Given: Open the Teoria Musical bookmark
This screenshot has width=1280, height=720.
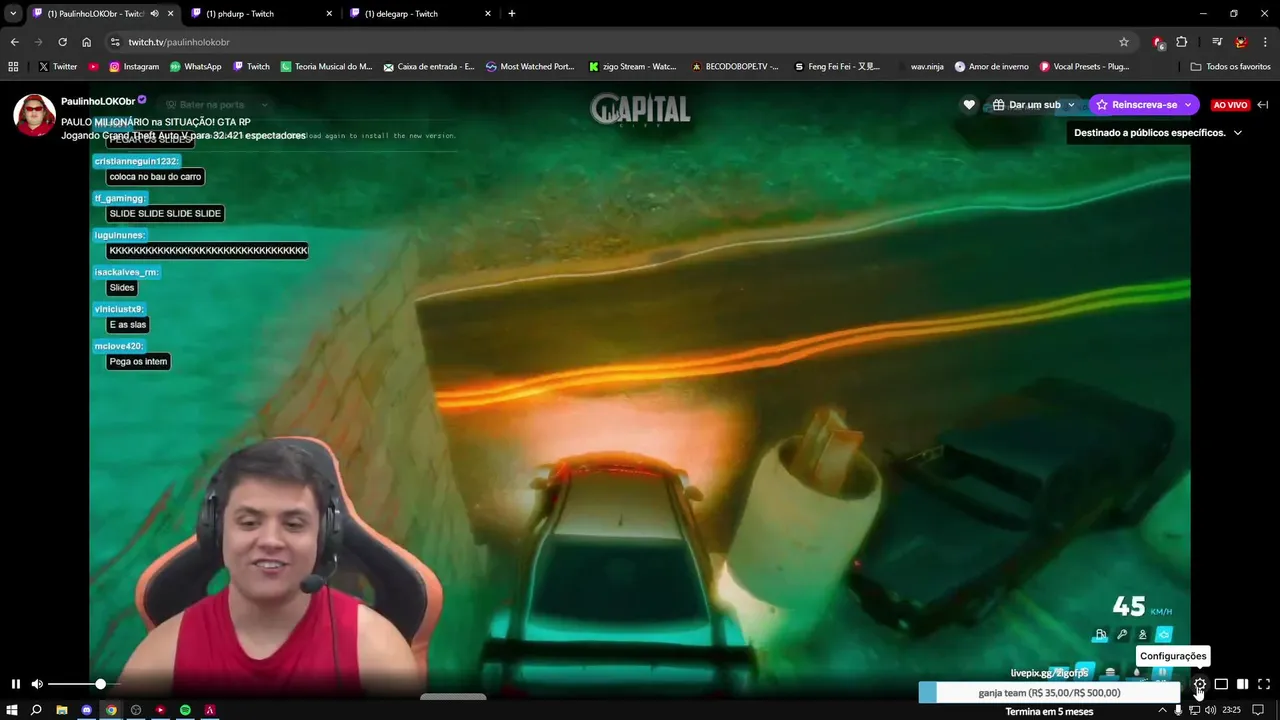Looking at the screenshot, I should 326,67.
